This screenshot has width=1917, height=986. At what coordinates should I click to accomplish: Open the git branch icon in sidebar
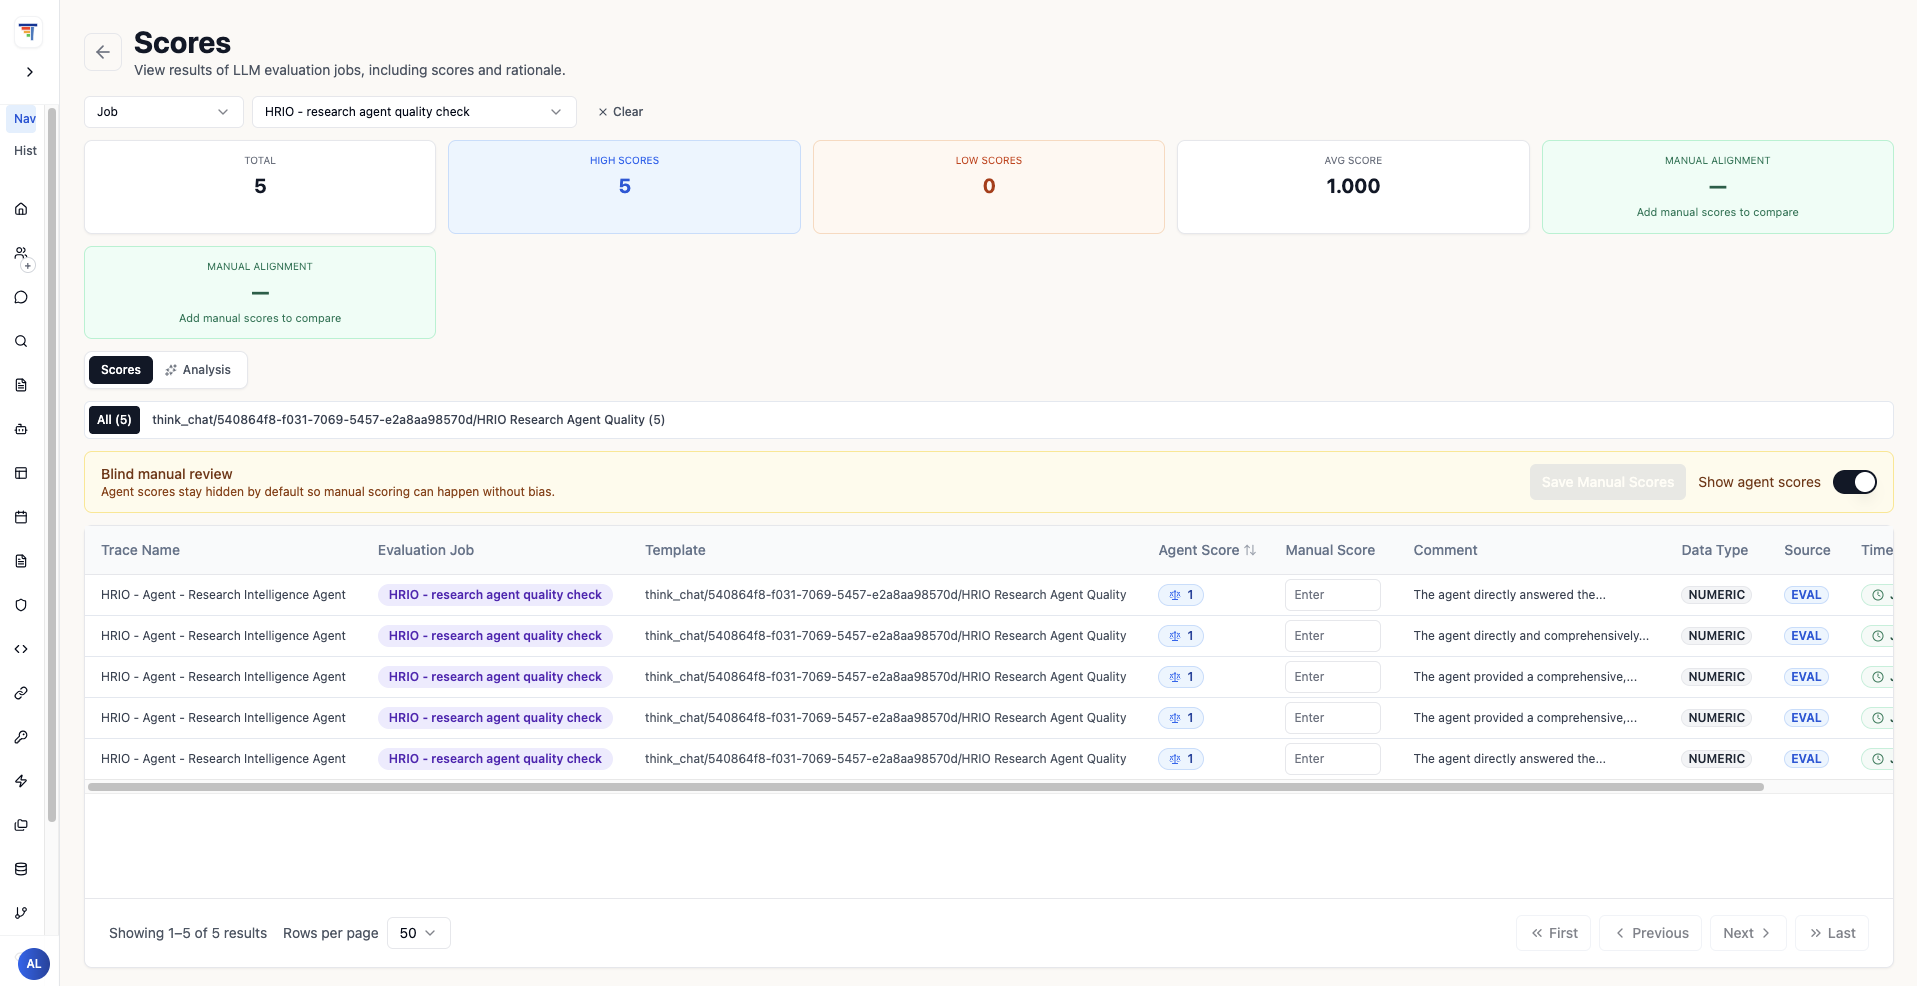pos(21,913)
